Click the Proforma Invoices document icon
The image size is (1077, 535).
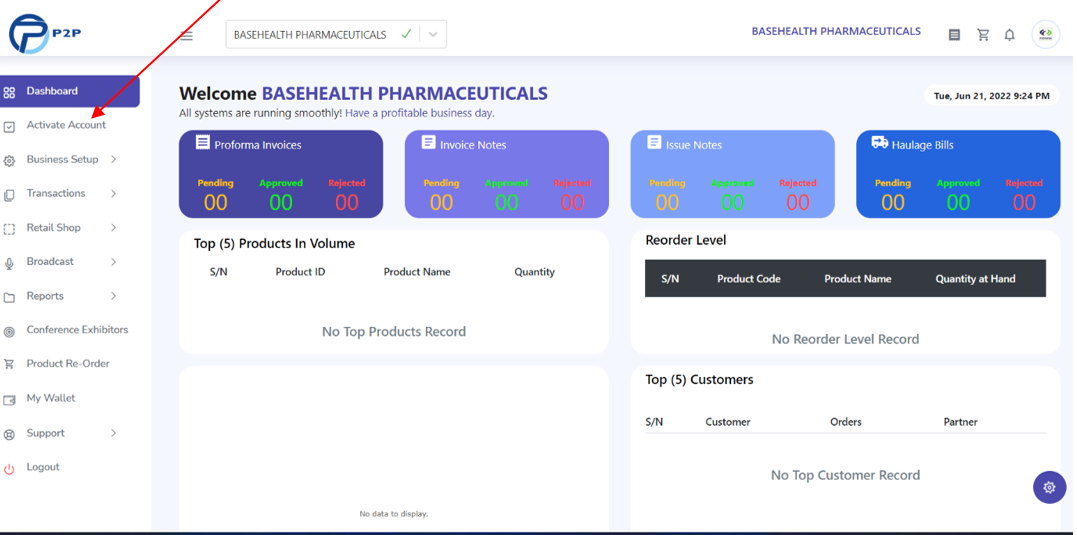click(x=203, y=142)
